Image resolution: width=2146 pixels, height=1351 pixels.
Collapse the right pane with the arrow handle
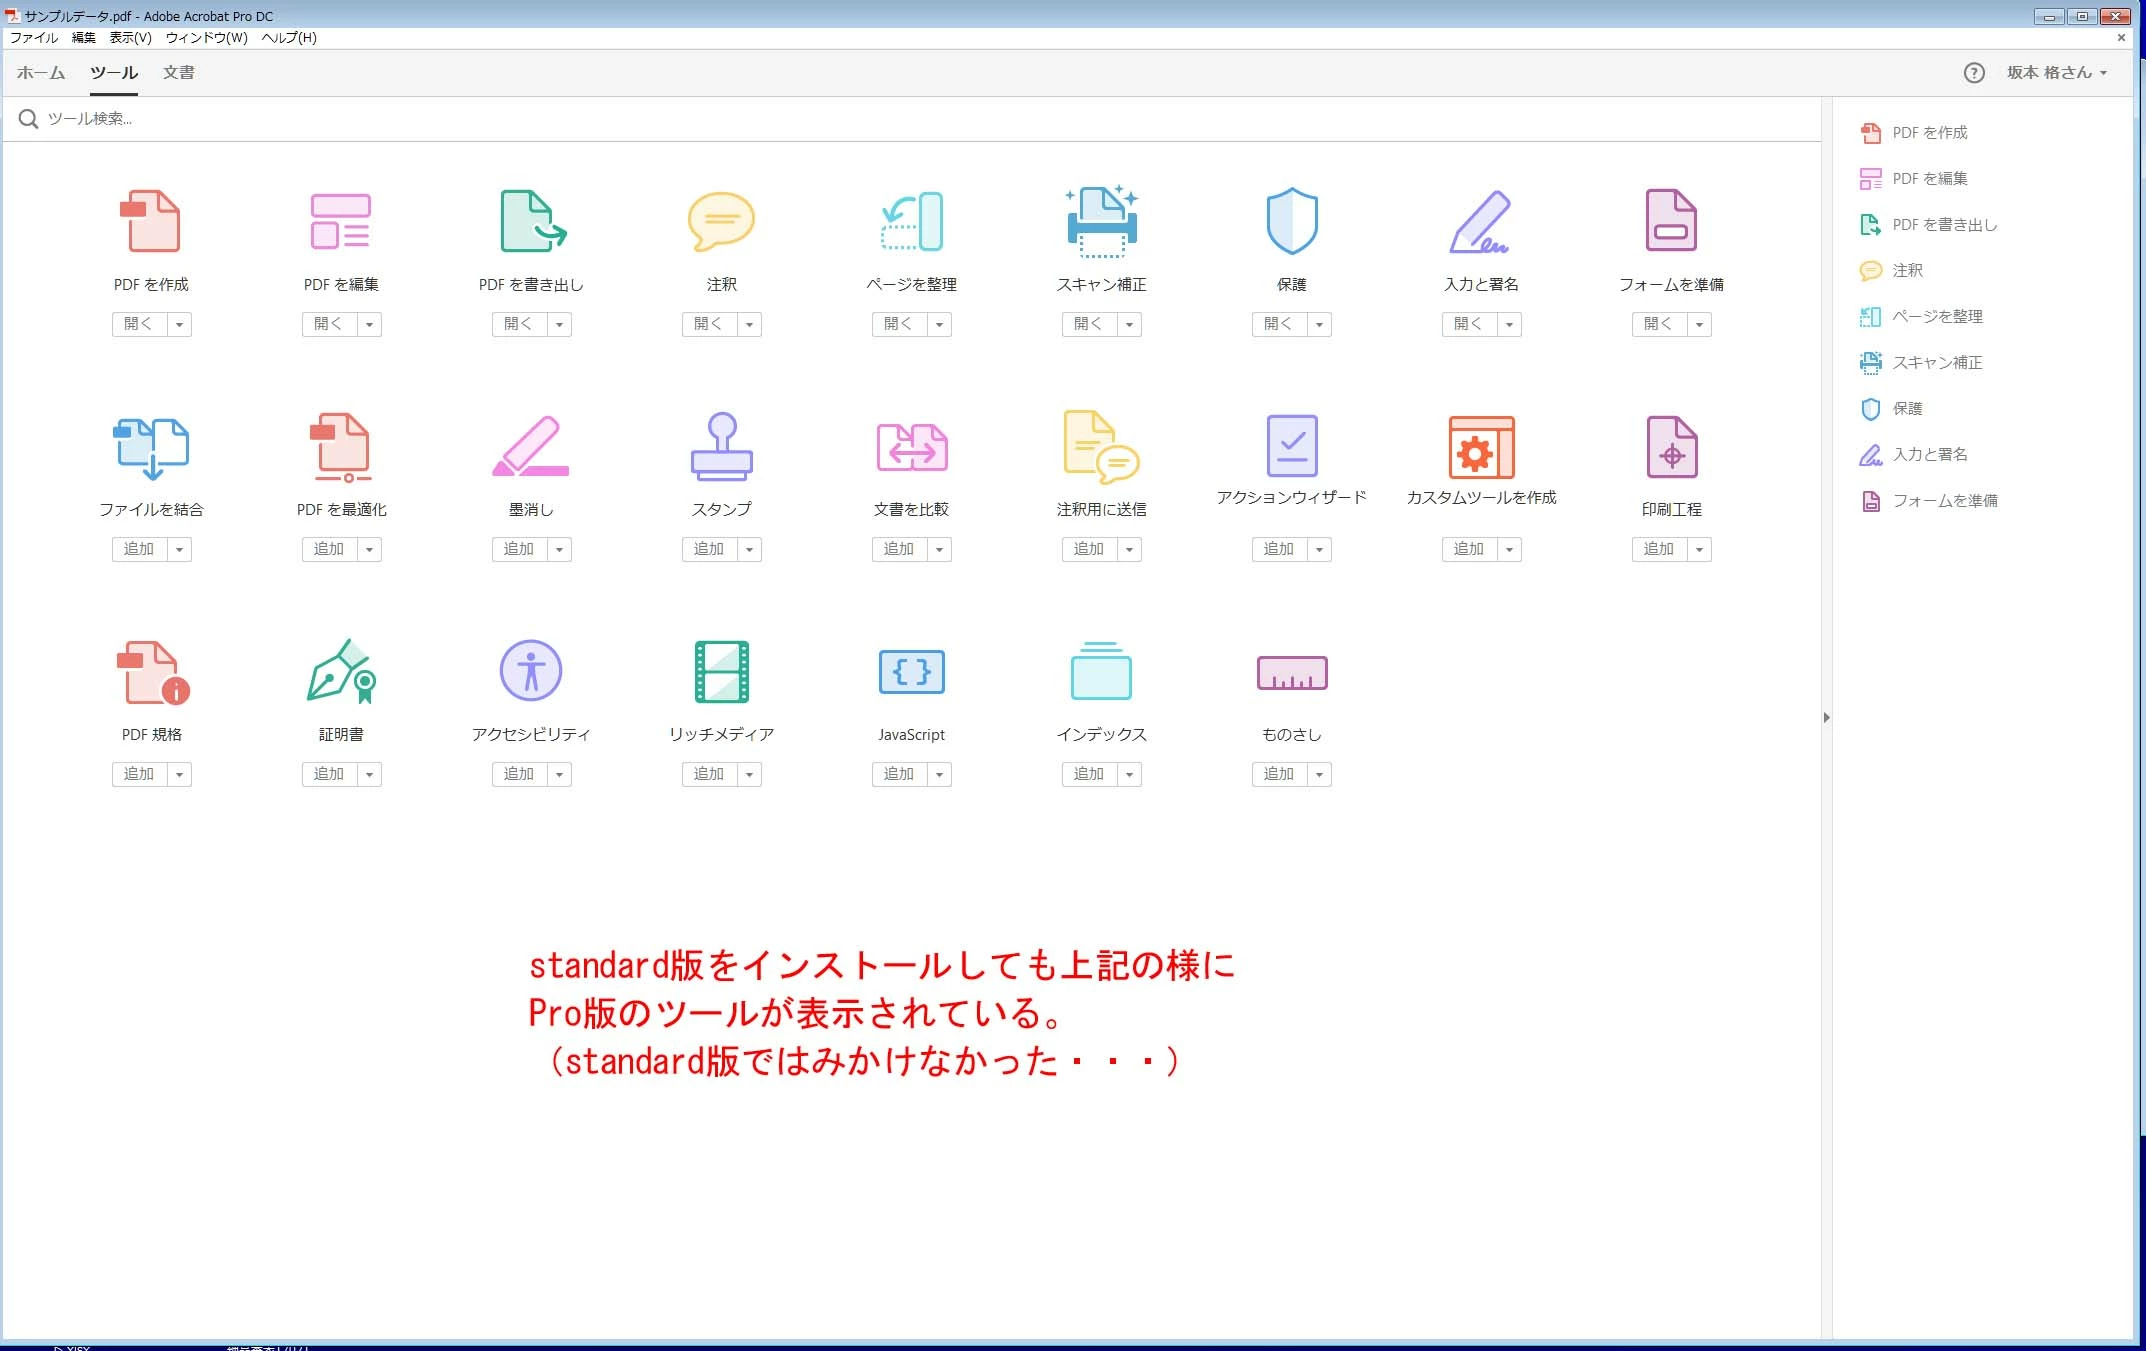pos(1826,717)
